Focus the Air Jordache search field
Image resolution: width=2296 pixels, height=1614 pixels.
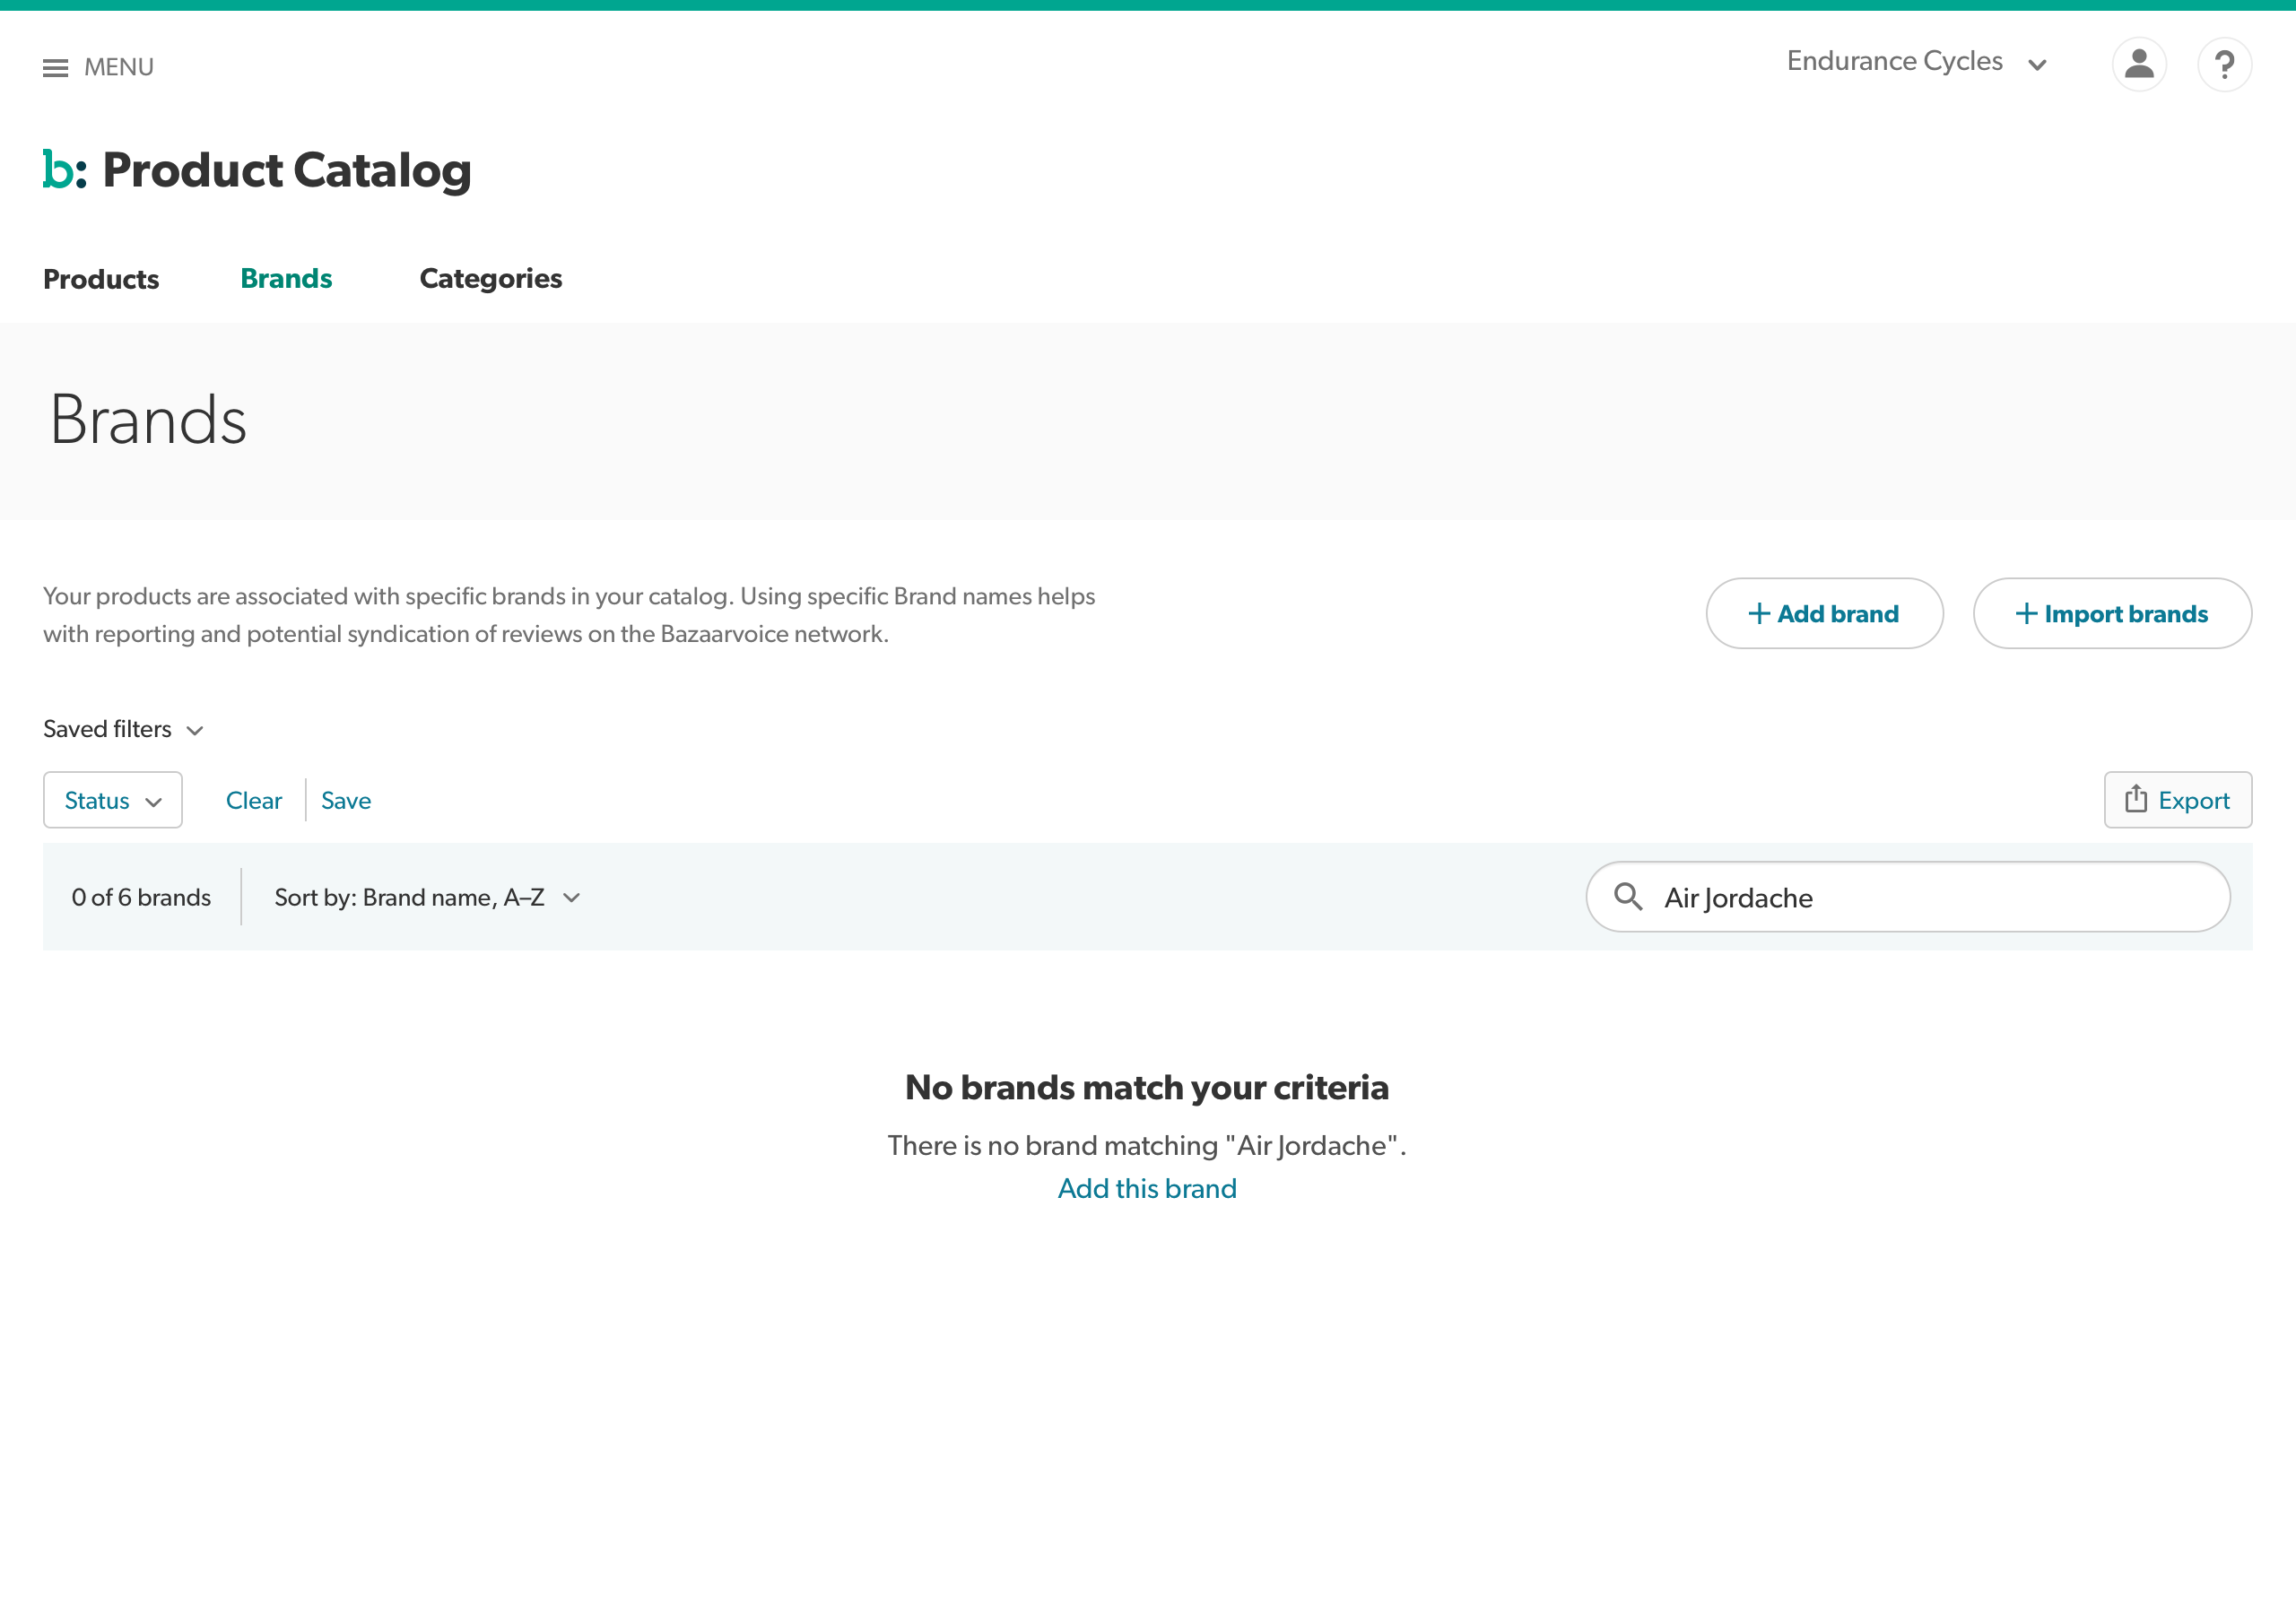coord(1930,898)
